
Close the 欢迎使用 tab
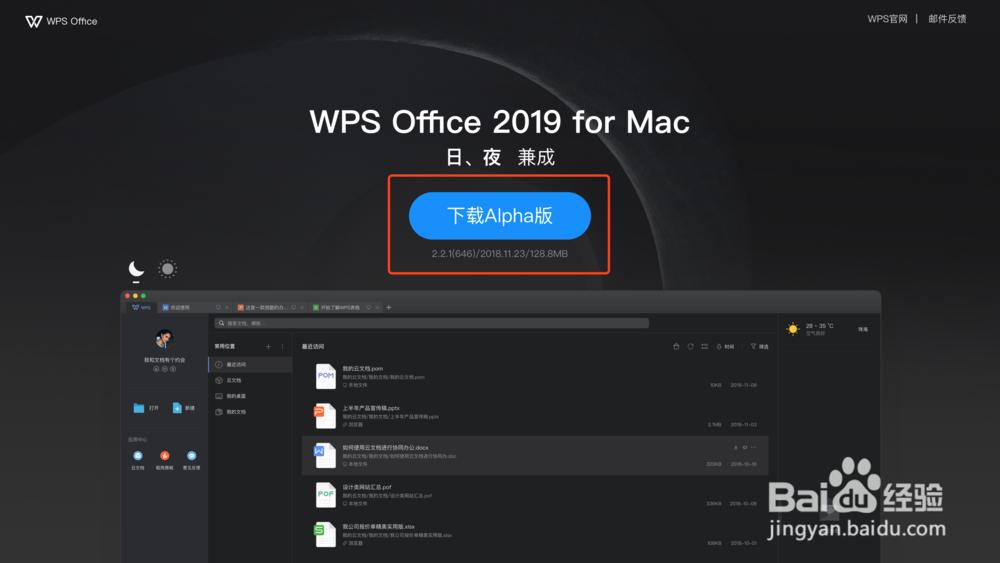(x=226, y=307)
